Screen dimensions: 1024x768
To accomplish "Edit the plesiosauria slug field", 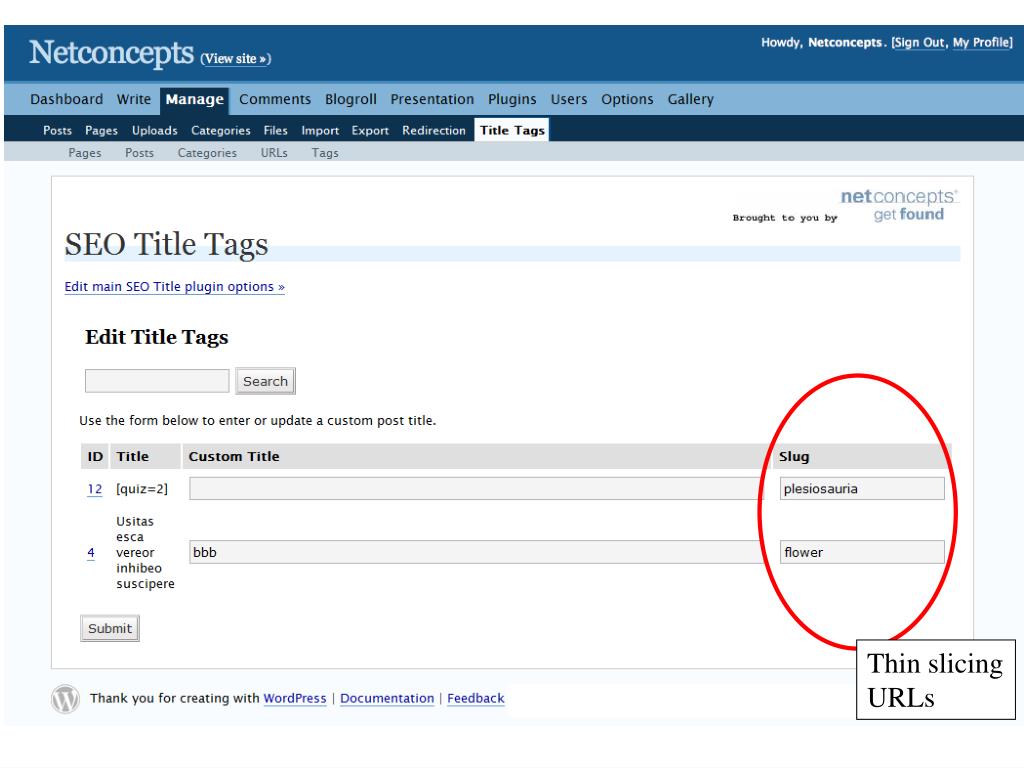I will [x=862, y=488].
